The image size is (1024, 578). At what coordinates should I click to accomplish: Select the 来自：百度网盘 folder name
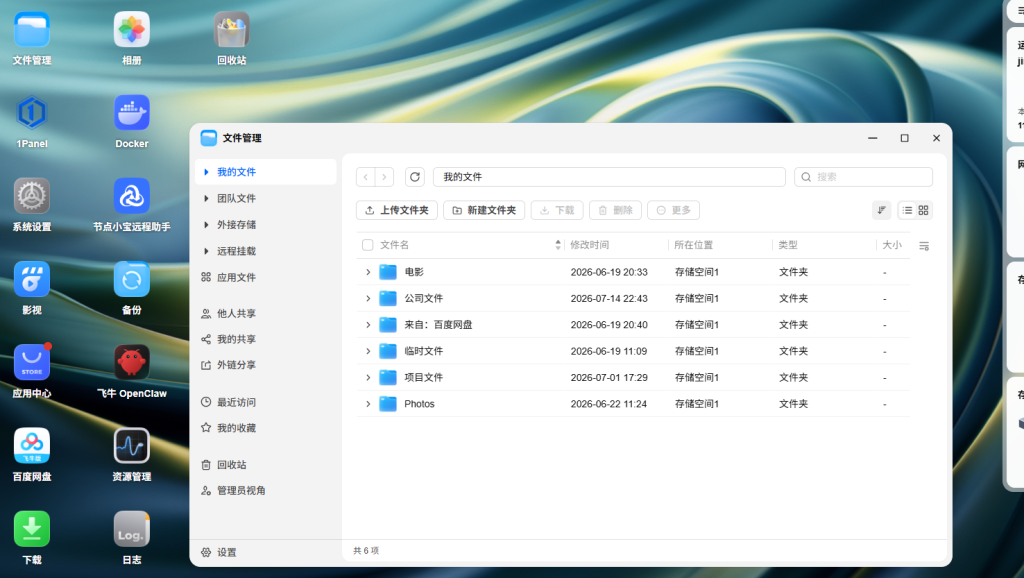pos(438,325)
